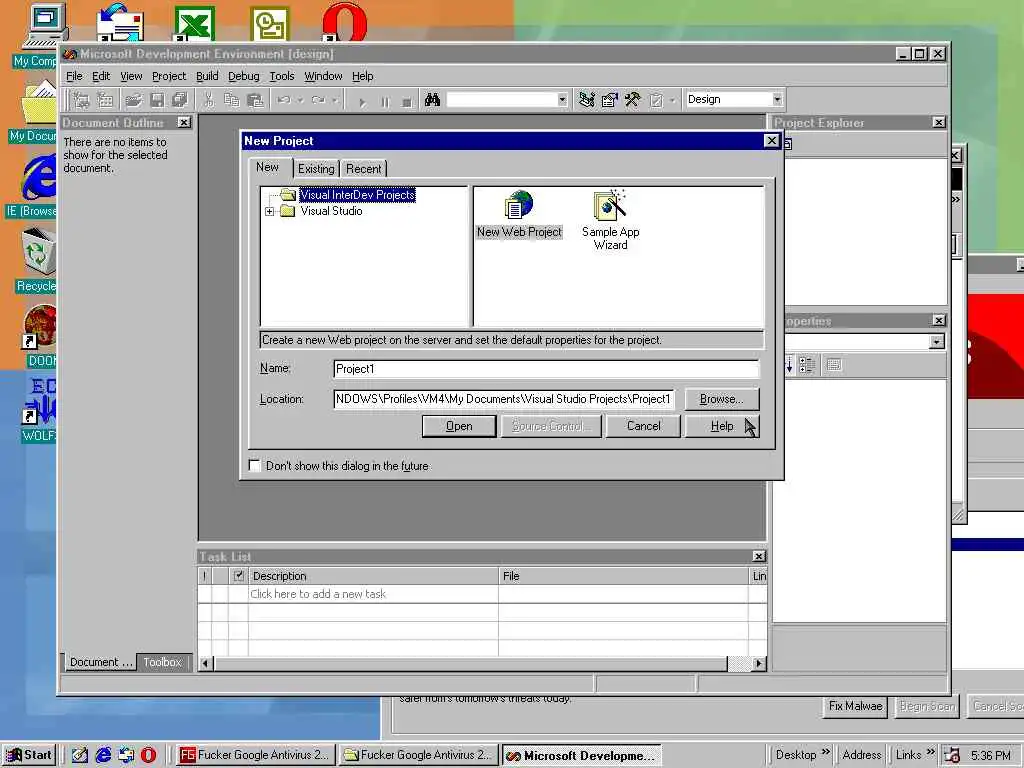Click Task List scrollbar right arrow
Screen dimensions: 1024x768
758,663
